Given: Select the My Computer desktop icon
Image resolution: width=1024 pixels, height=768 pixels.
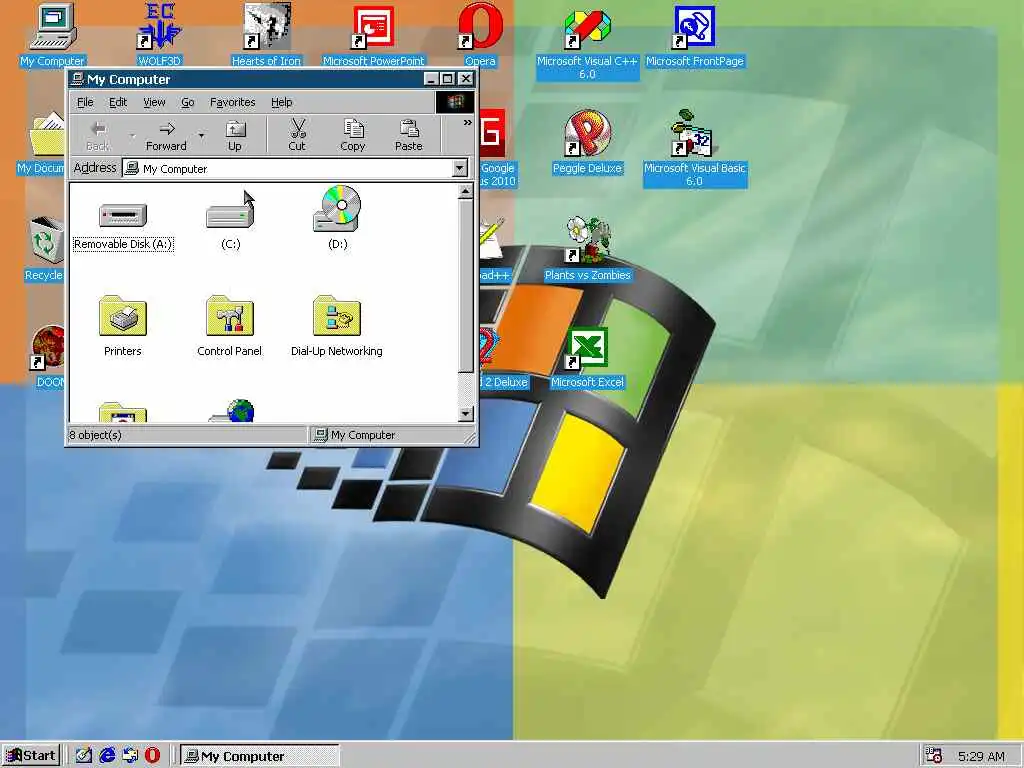Looking at the screenshot, I should coord(52,35).
